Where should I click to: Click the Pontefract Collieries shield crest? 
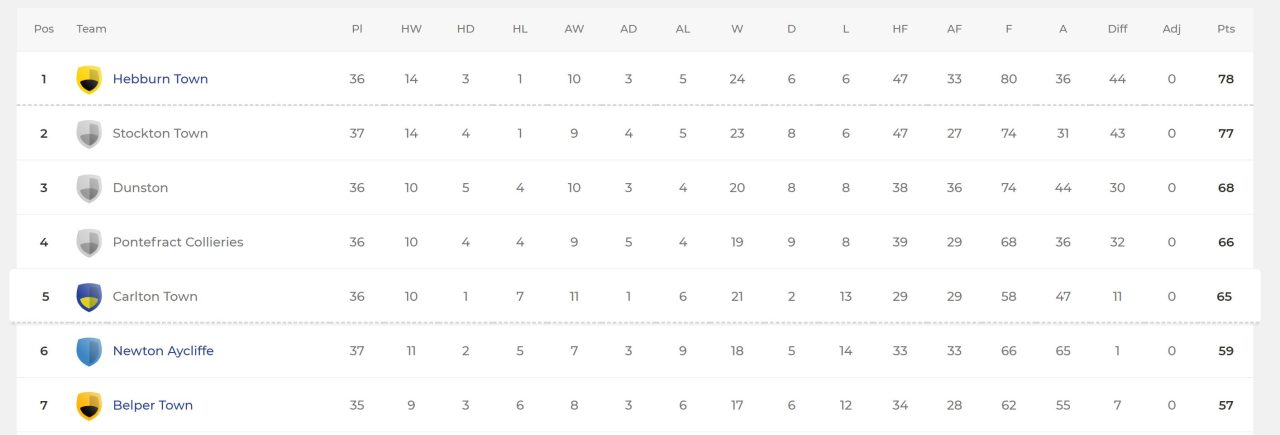pyautogui.click(x=89, y=242)
